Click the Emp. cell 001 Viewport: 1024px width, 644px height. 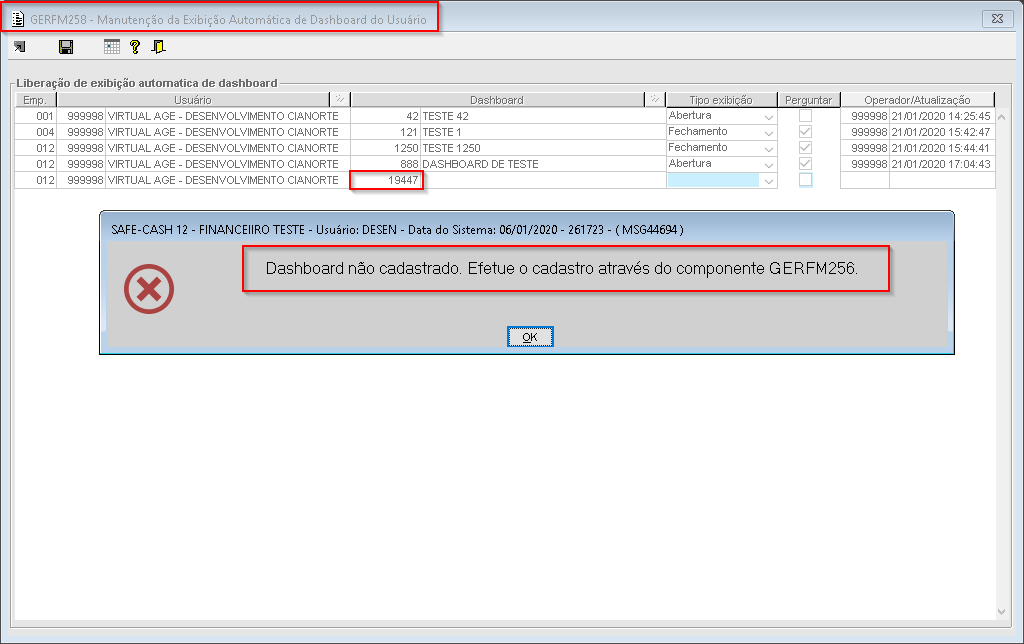tap(36, 116)
